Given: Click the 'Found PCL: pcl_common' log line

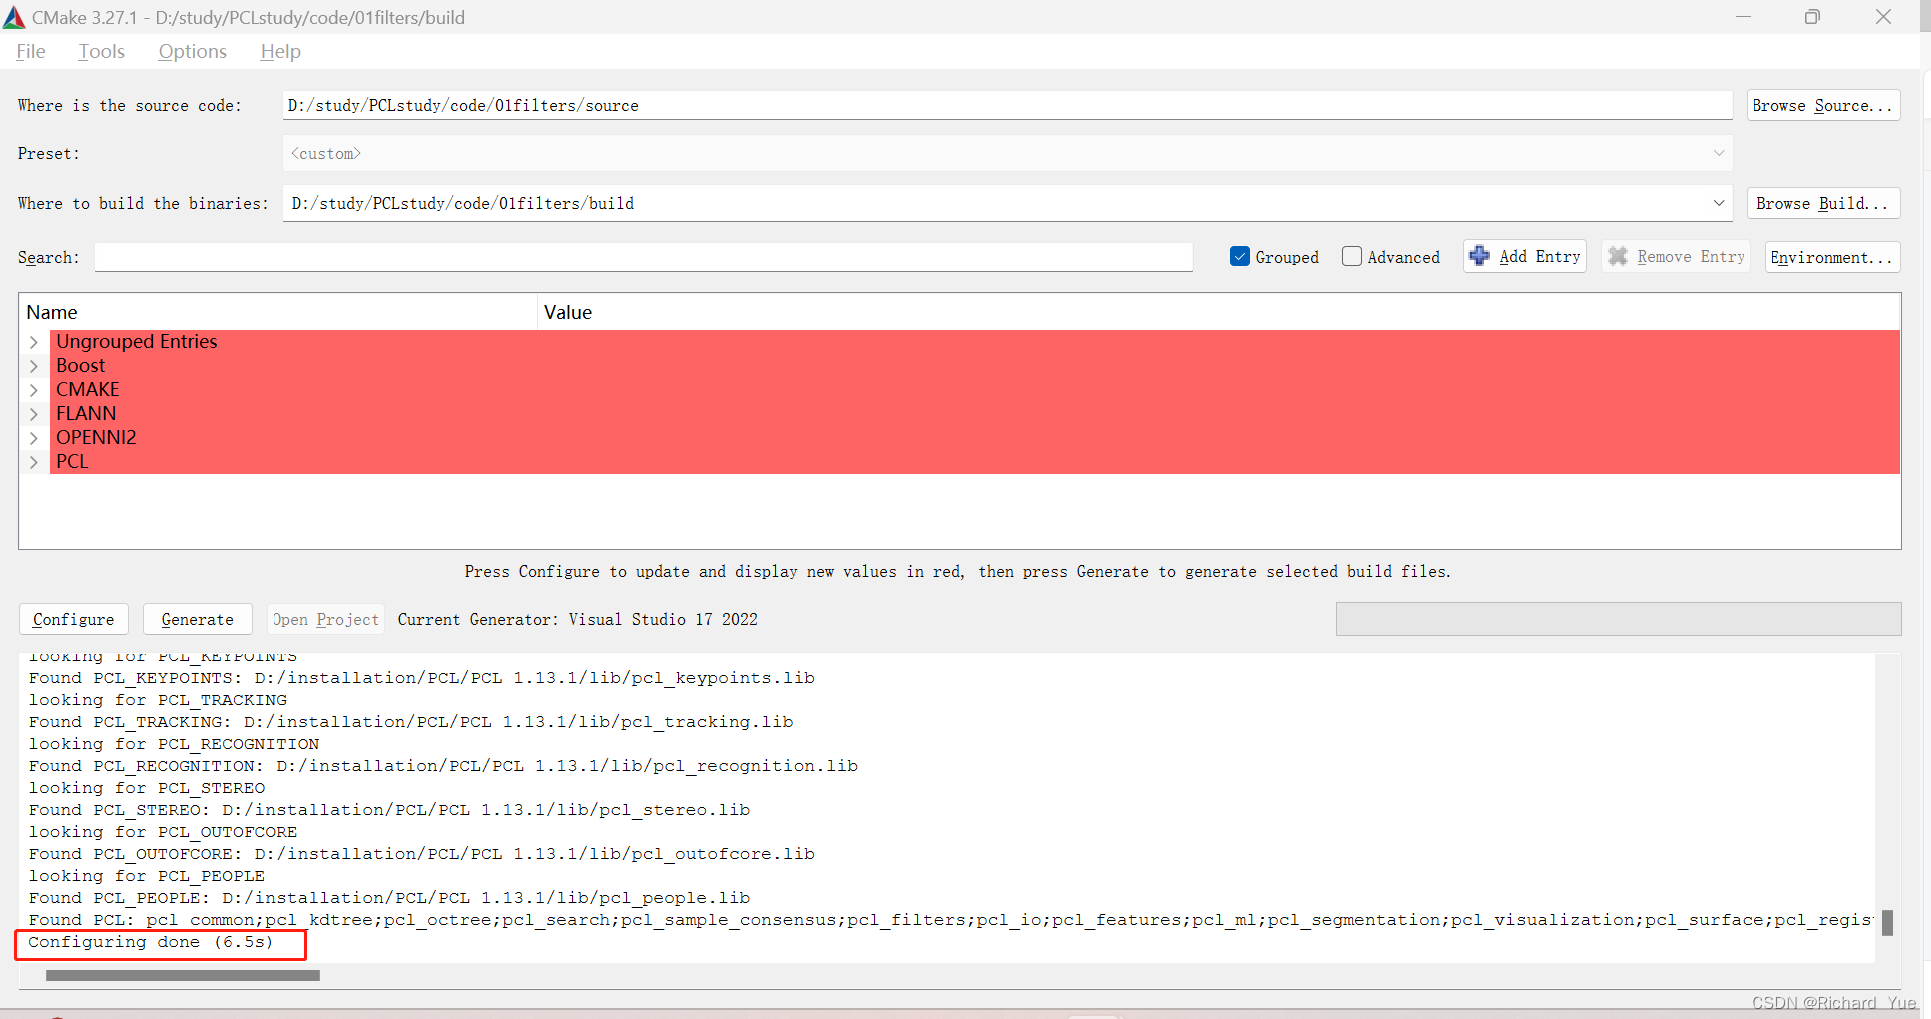Looking at the screenshot, I should (x=950, y=920).
